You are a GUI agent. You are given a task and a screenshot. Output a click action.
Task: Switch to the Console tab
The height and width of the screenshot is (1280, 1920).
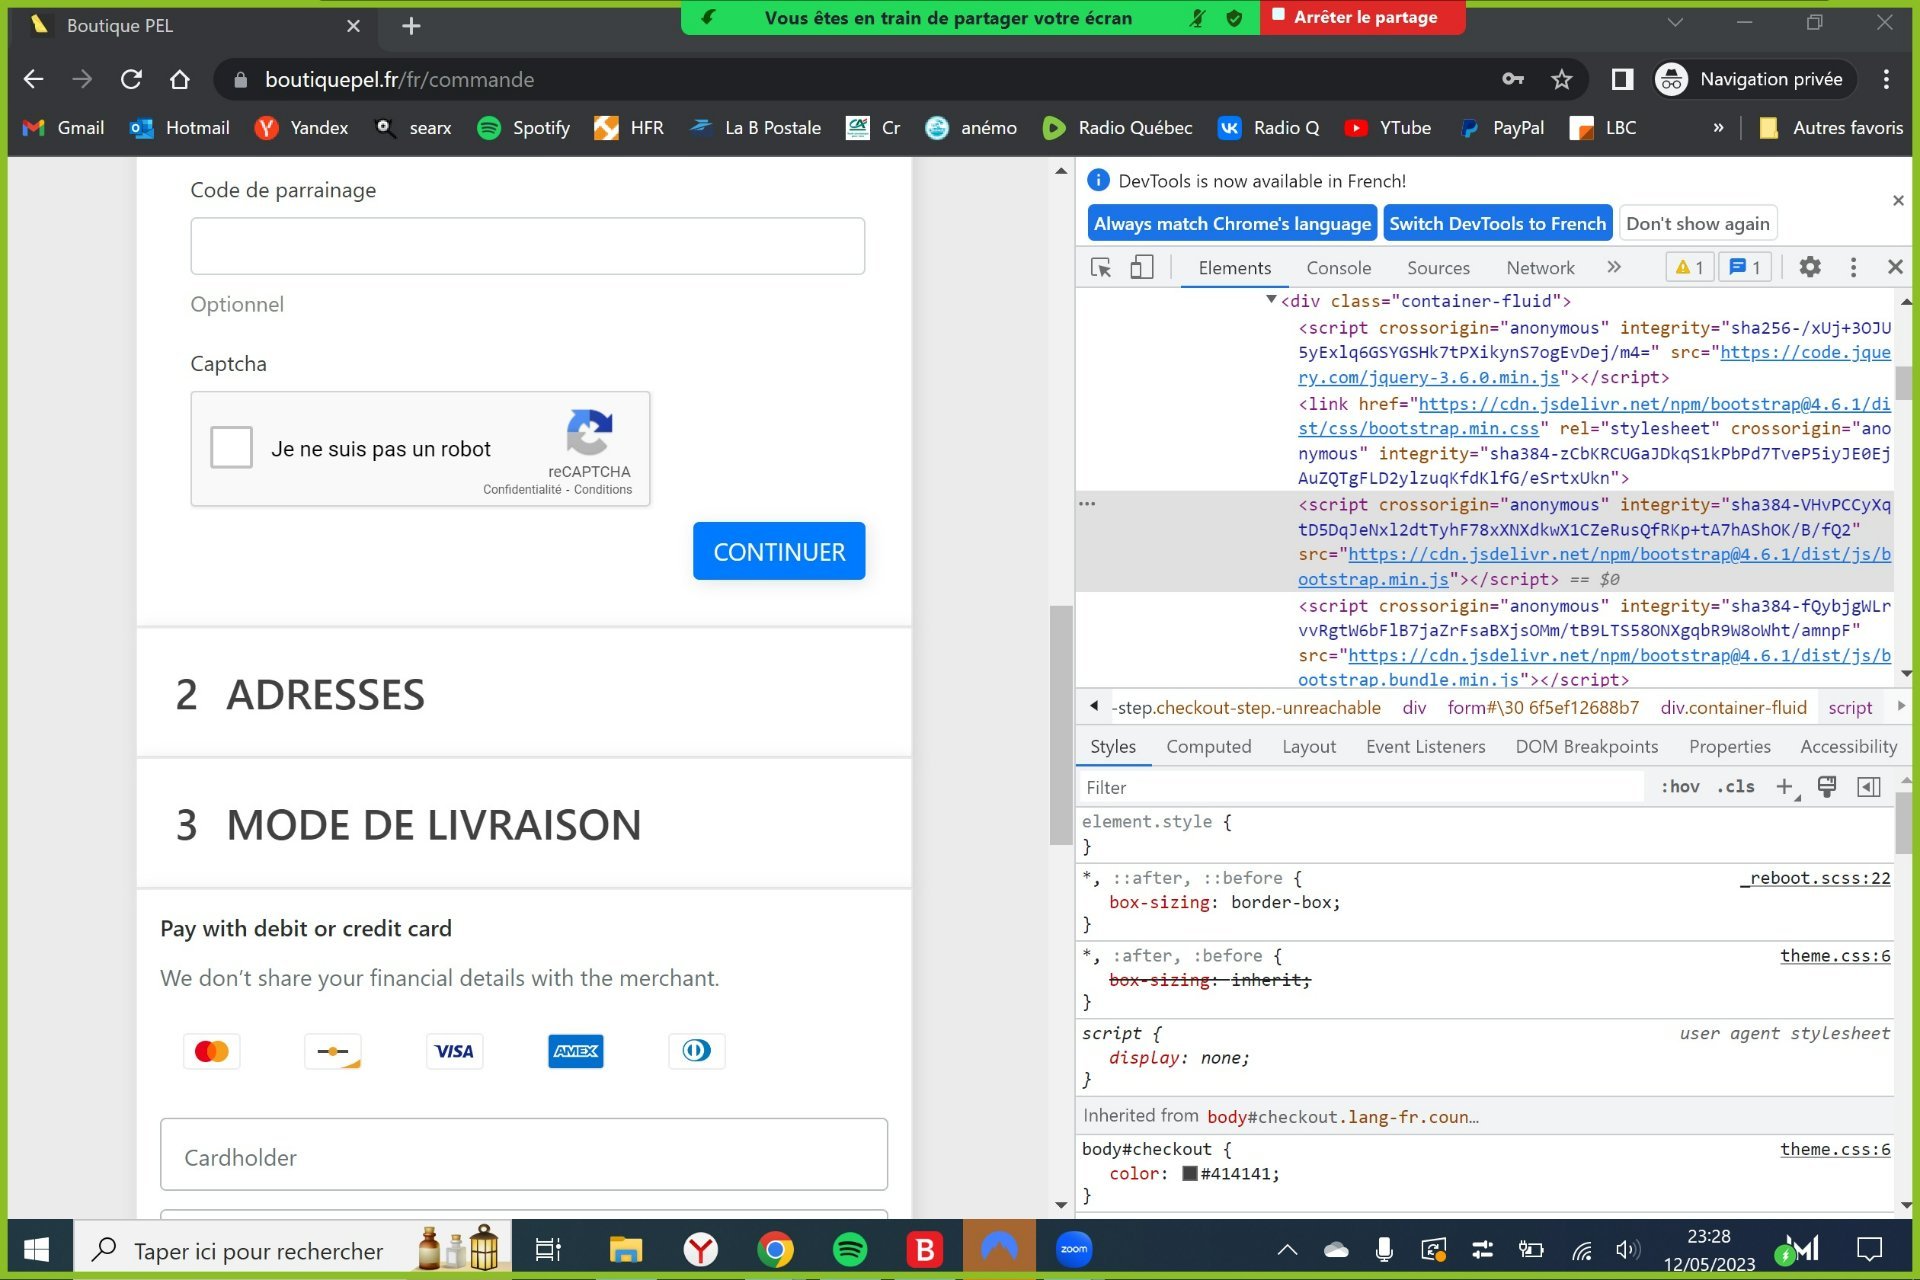(1338, 268)
